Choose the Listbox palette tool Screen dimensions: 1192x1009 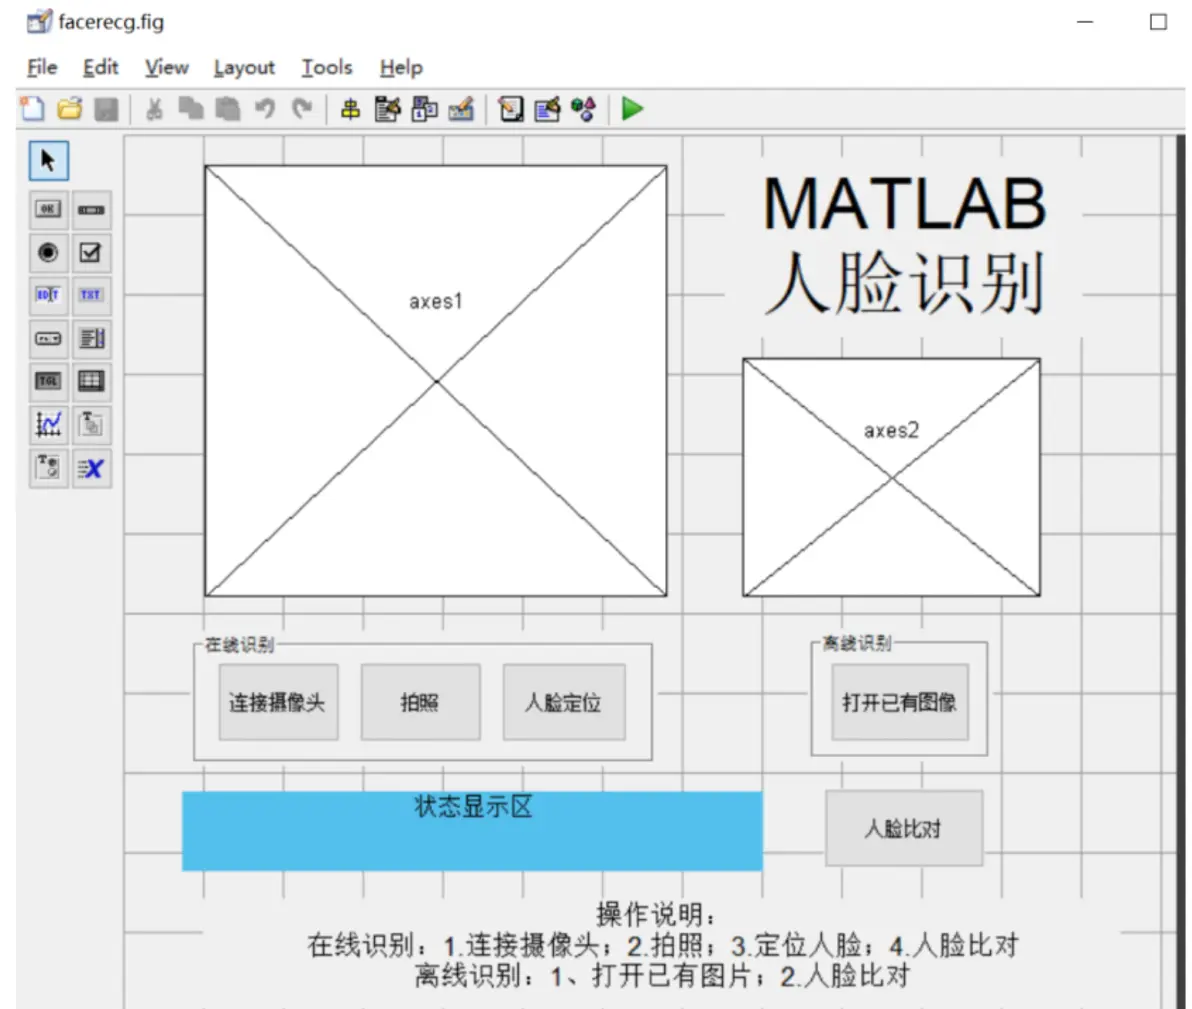pyautogui.click(x=91, y=338)
